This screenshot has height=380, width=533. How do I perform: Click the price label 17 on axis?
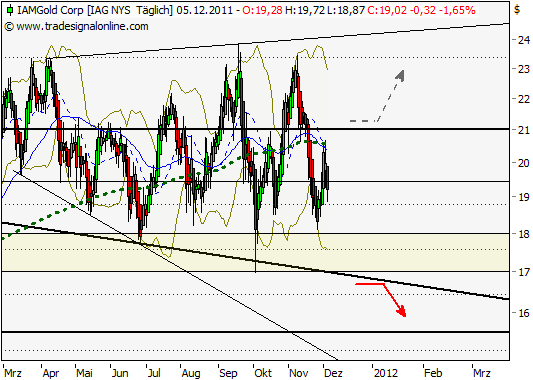(x=523, y=272)
